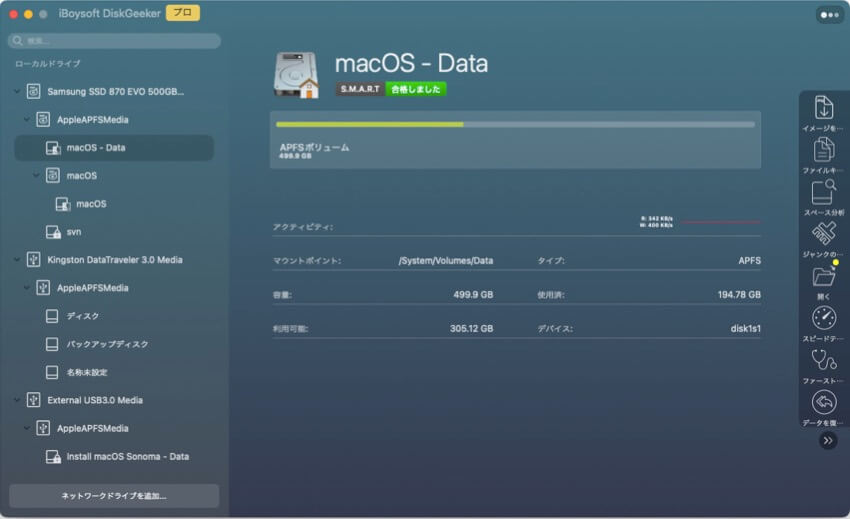Click the Samsung SSD 870 EVO disk icon

click(x=34, y=91)
